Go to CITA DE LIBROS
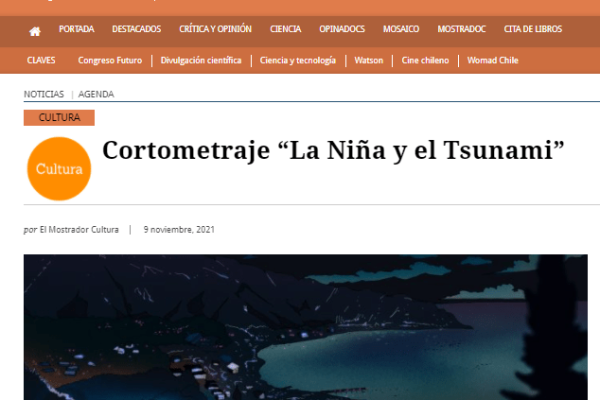Viewport: 600px width, 400px height. coord(533,29)
